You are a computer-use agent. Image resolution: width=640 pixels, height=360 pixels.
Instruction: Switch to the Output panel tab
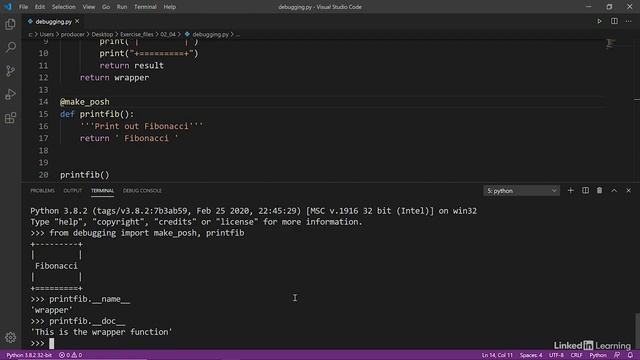coord(73,191)
